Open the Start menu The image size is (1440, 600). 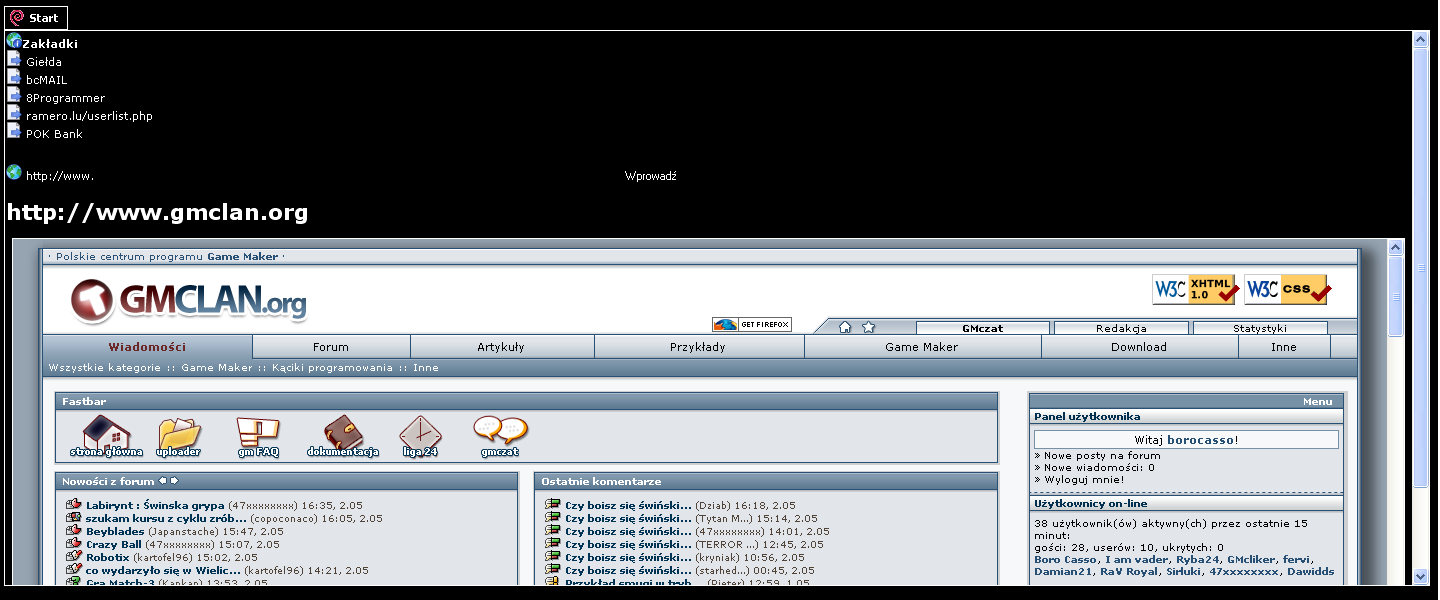pos(38,17)
